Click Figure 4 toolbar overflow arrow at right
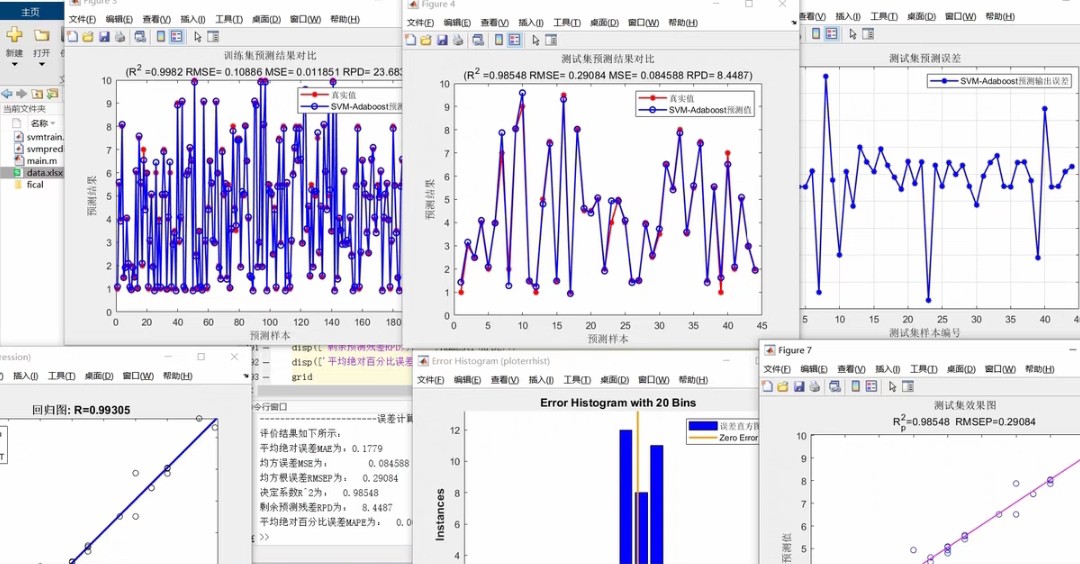 coord(793,23)
